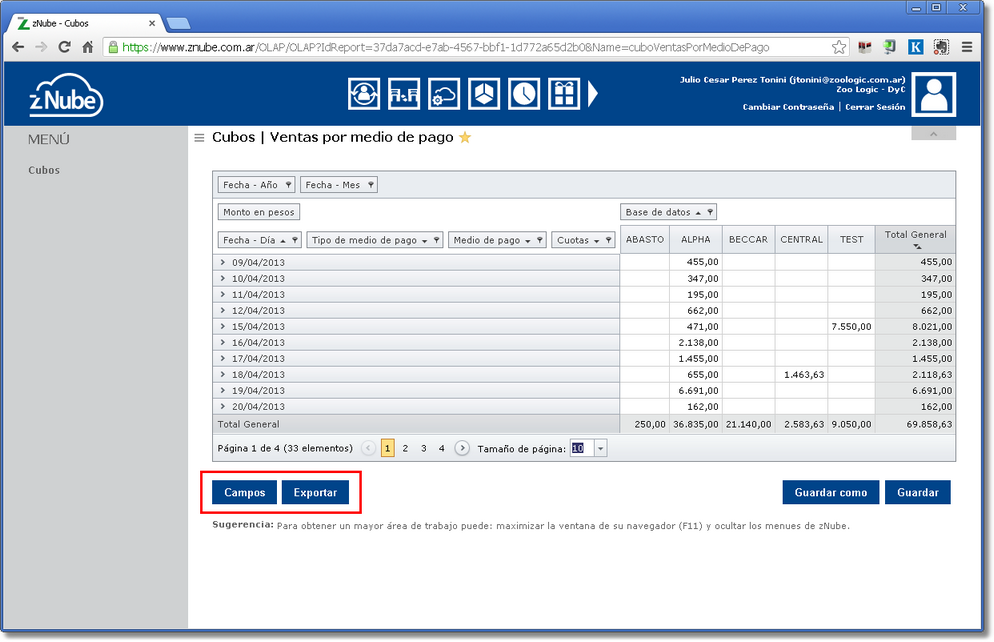Collapse the top header panel chevron

point(933,133)
